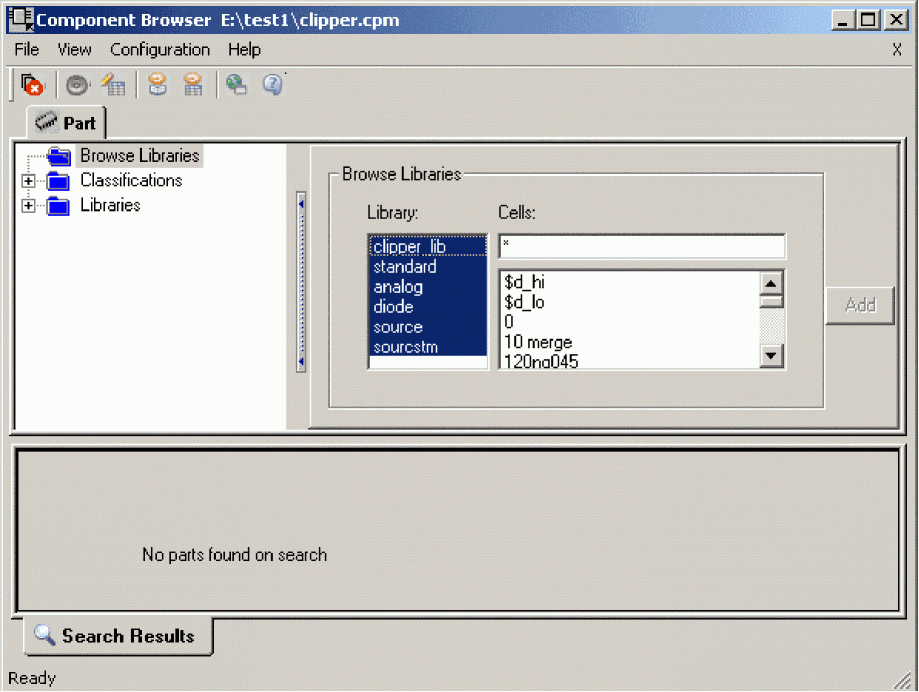Close the menu bar document with the X
The image size is (919, 692).
(x=897, y=50)
